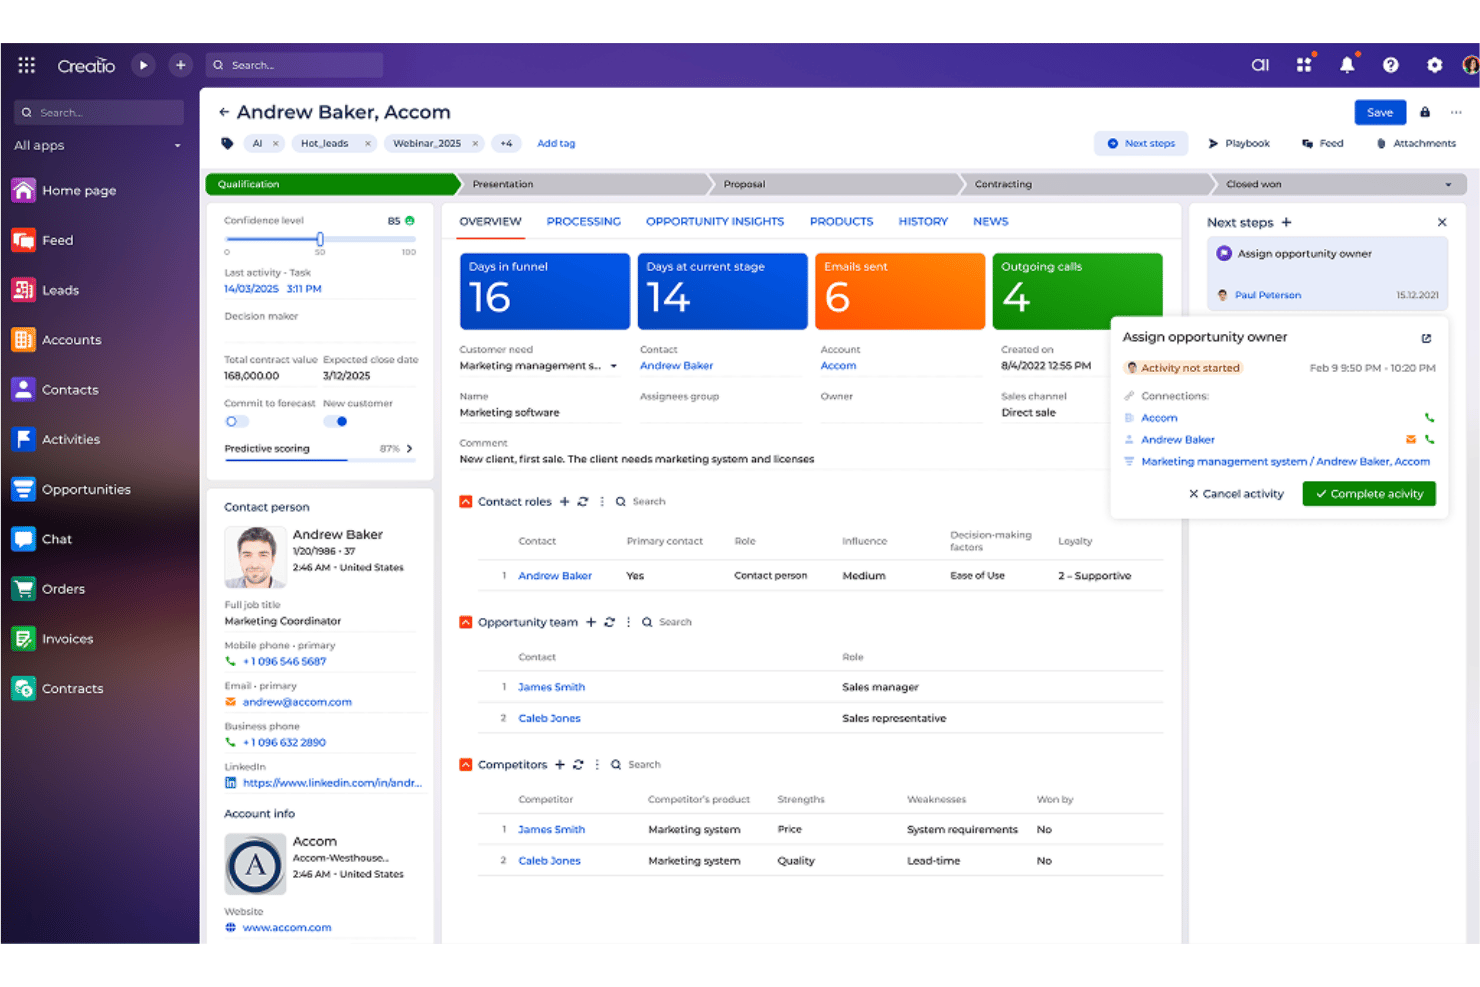This screenshot has width=1480, height=987.
Task: Collapse the Competitors section
Action: pyautogui.click(x=465, y=765)
